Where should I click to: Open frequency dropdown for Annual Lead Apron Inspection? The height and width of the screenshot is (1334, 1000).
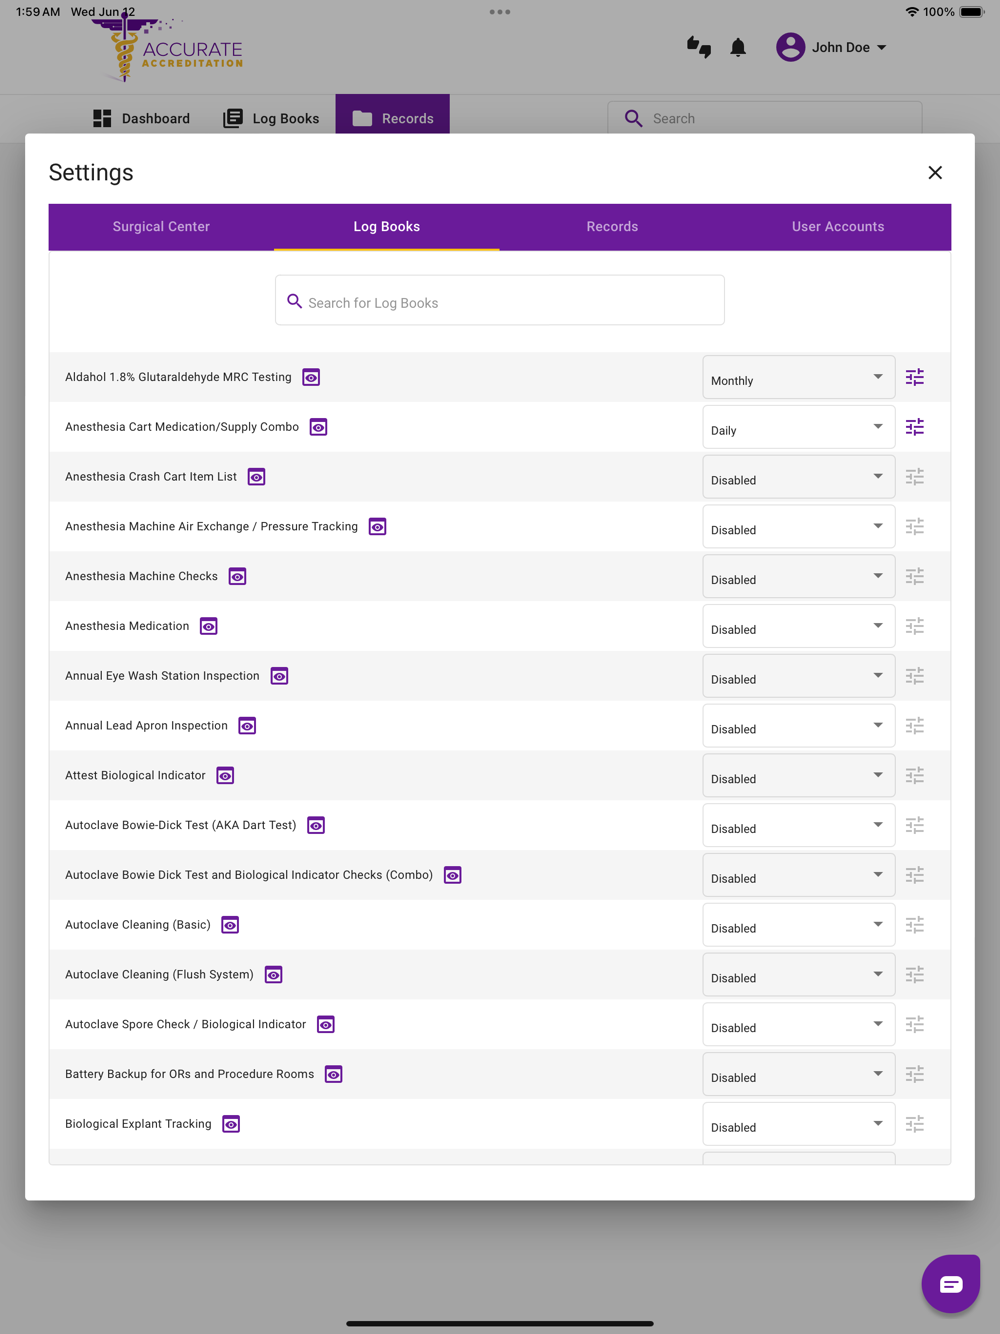point(799,726)
